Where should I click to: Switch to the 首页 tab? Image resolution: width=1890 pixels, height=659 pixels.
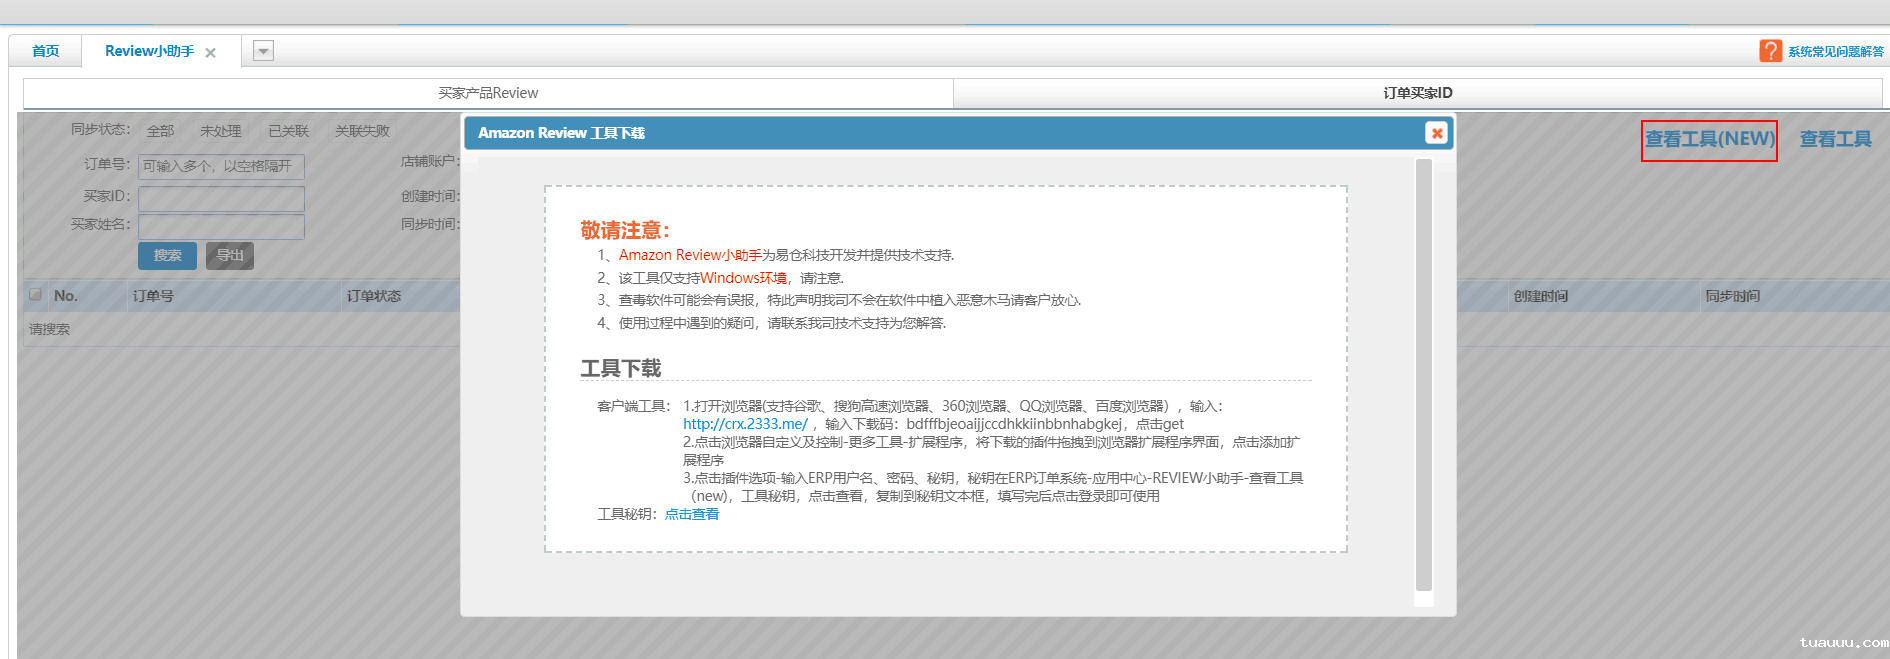(46, 51)
